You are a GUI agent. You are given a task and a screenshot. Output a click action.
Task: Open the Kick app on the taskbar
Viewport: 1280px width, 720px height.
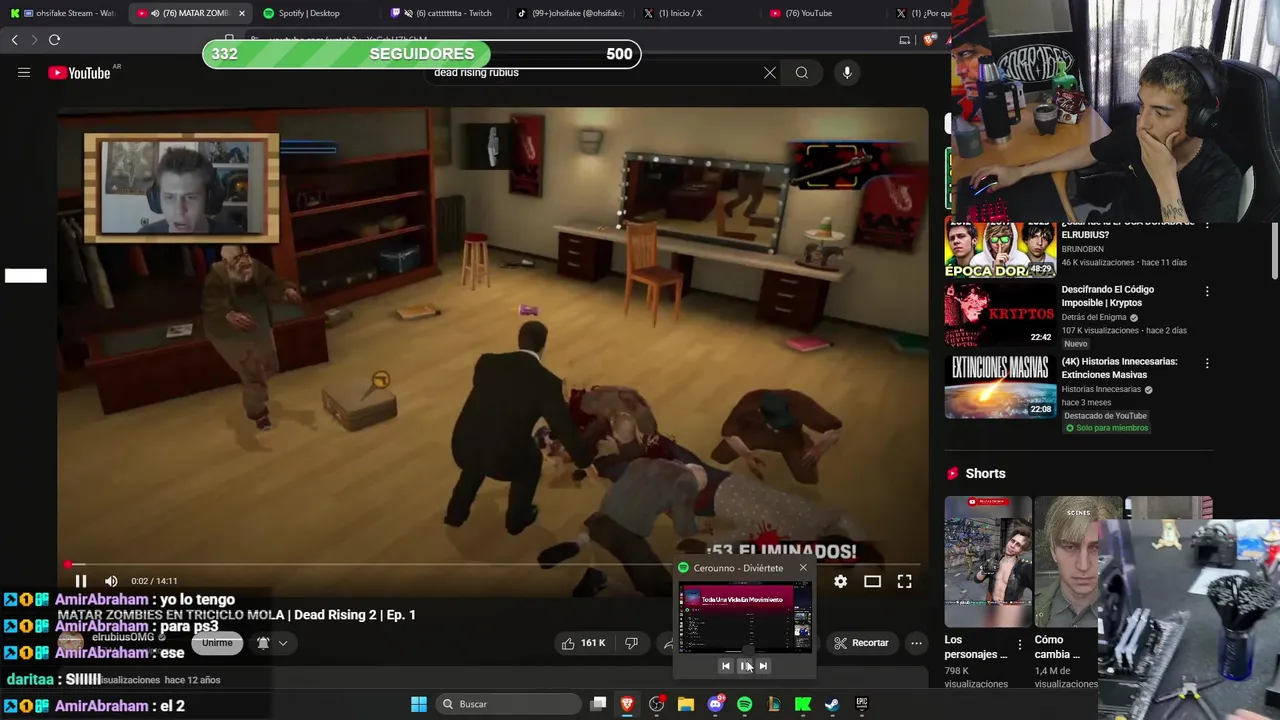pos(802,704)
